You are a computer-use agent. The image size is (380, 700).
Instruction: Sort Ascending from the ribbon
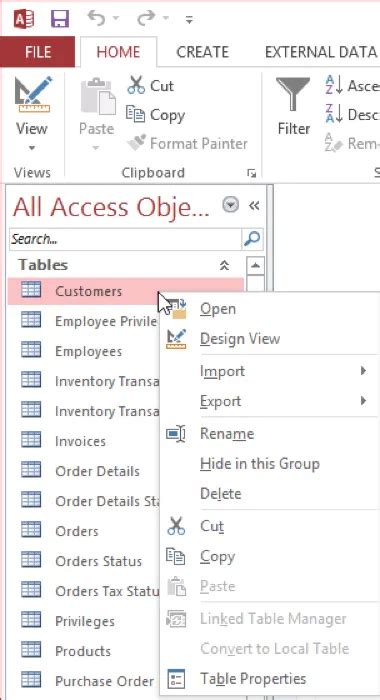(352, 85)
